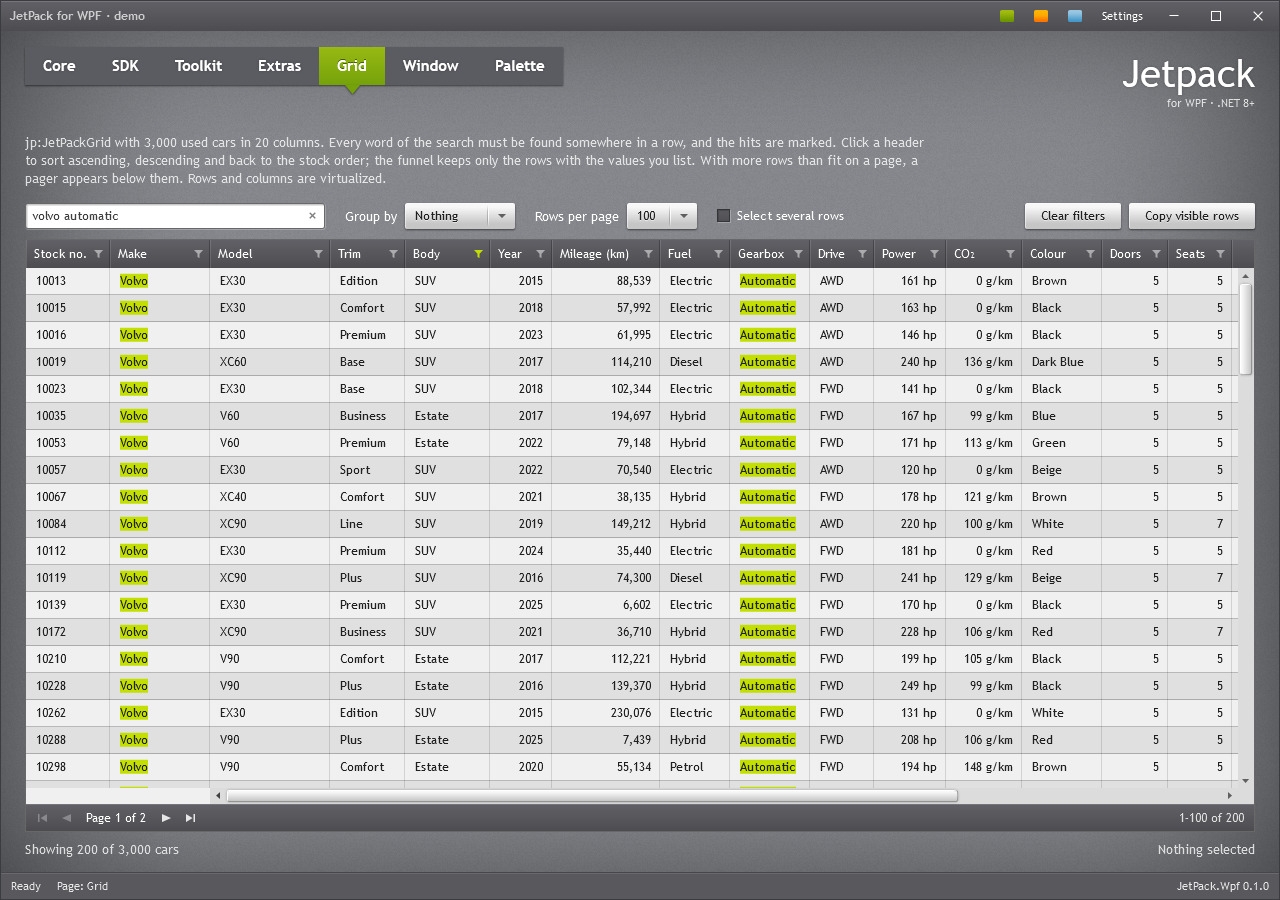
Task: Switch to the Core tab
Action: click(59, 66)
